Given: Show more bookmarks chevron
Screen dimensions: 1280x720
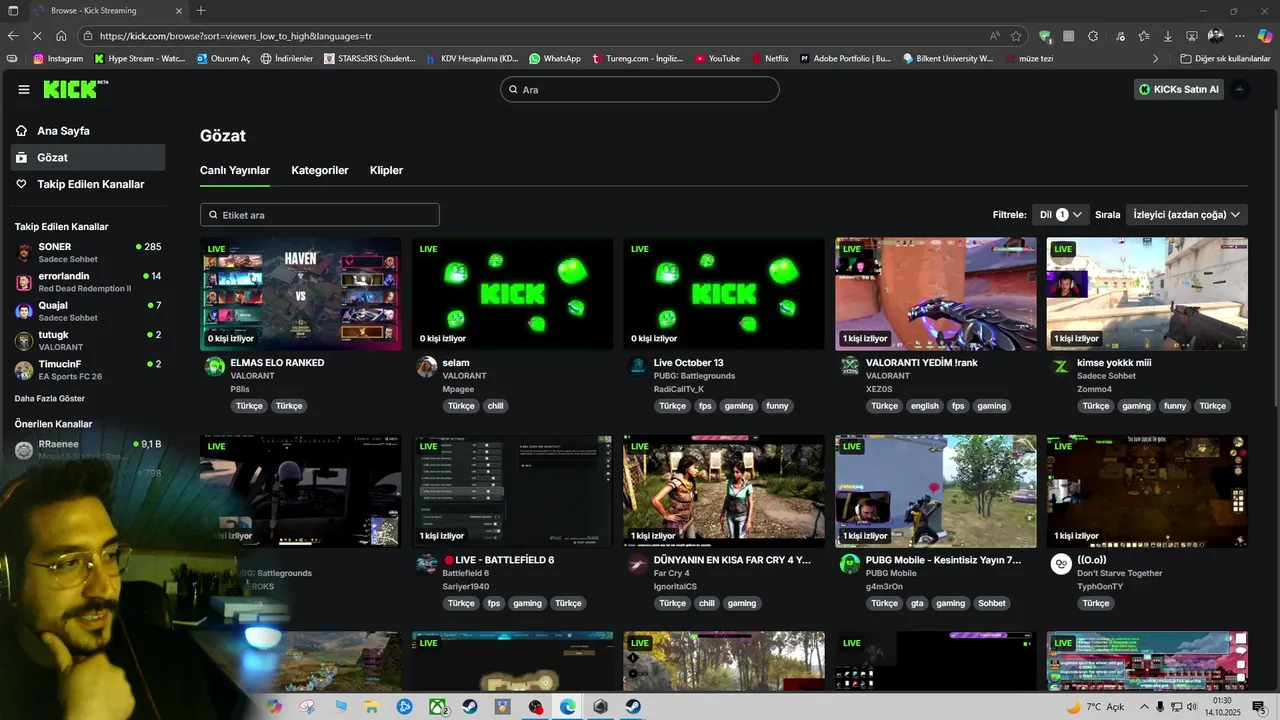Looking at the screenshot, I should [1156, 59].
